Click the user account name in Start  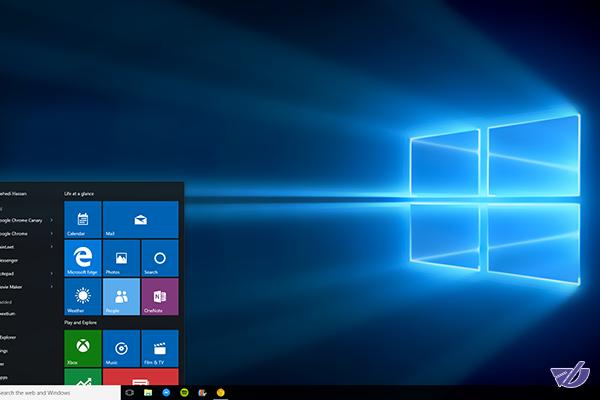tap(13, 194)
